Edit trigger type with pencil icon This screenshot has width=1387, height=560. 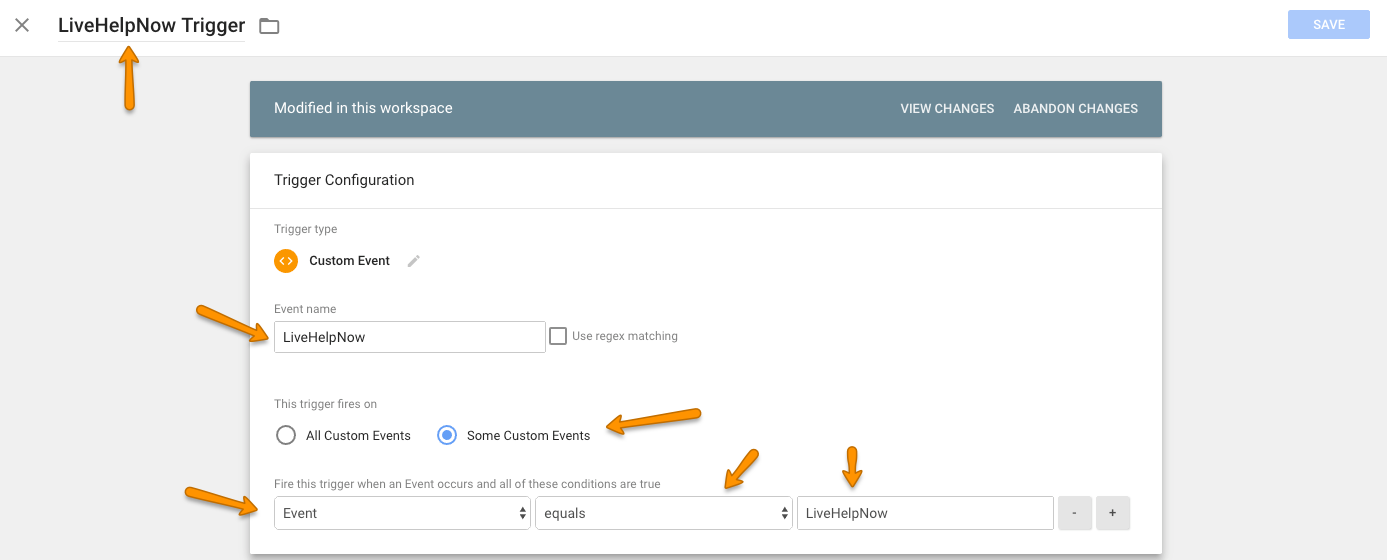coord(414,261)
